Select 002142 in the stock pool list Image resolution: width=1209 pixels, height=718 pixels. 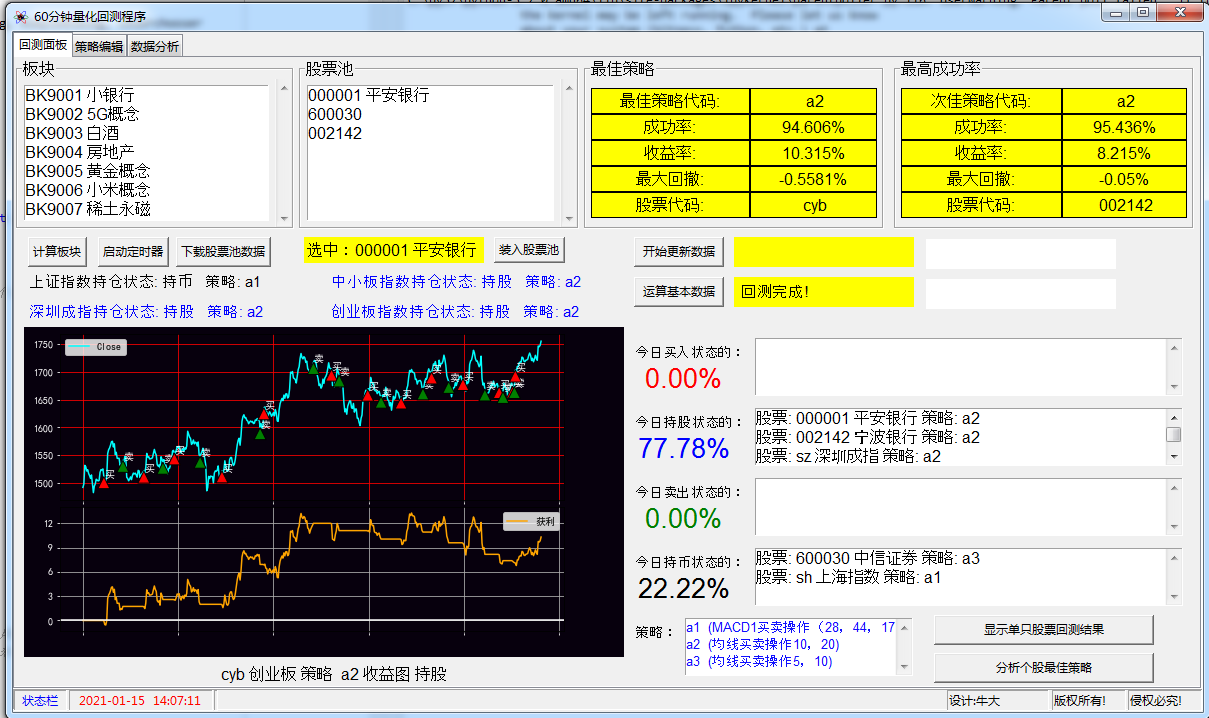point(335,133)
